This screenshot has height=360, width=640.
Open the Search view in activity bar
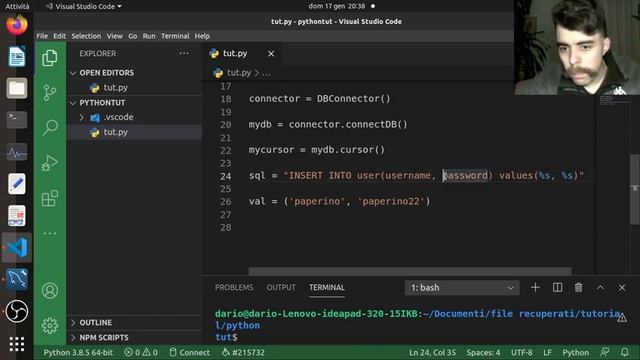point(50,128)
